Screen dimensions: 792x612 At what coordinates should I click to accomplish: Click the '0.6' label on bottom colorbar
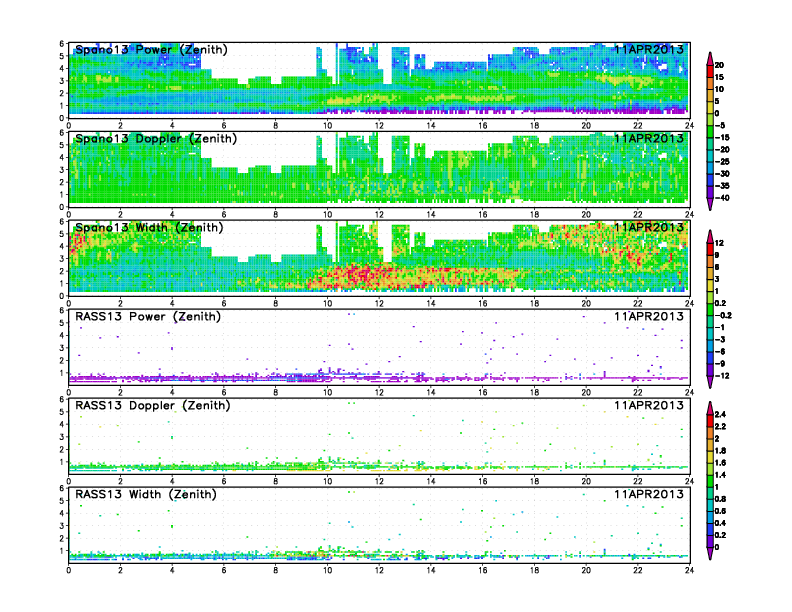point(720,511)
